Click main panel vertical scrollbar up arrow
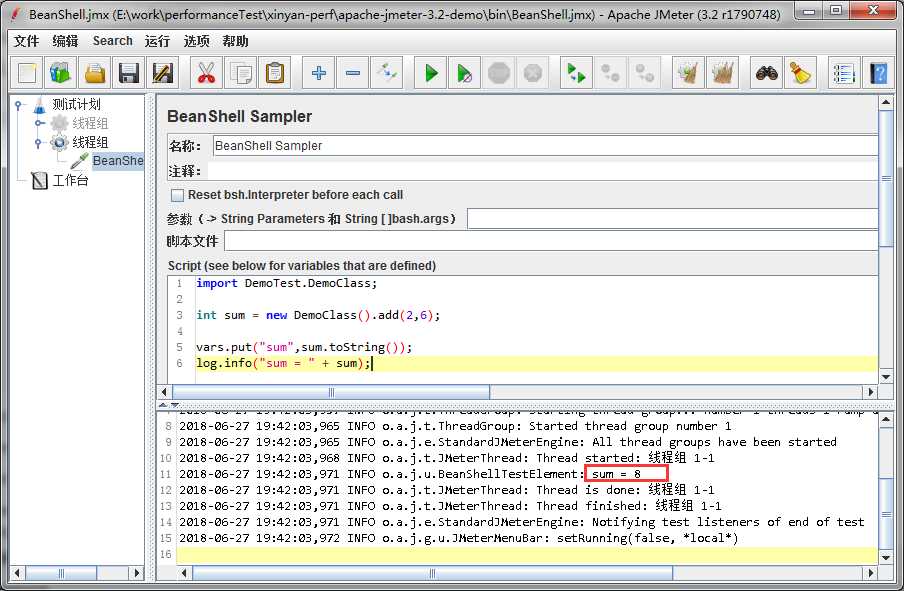 pyautogui.click(x=886, y=102)
